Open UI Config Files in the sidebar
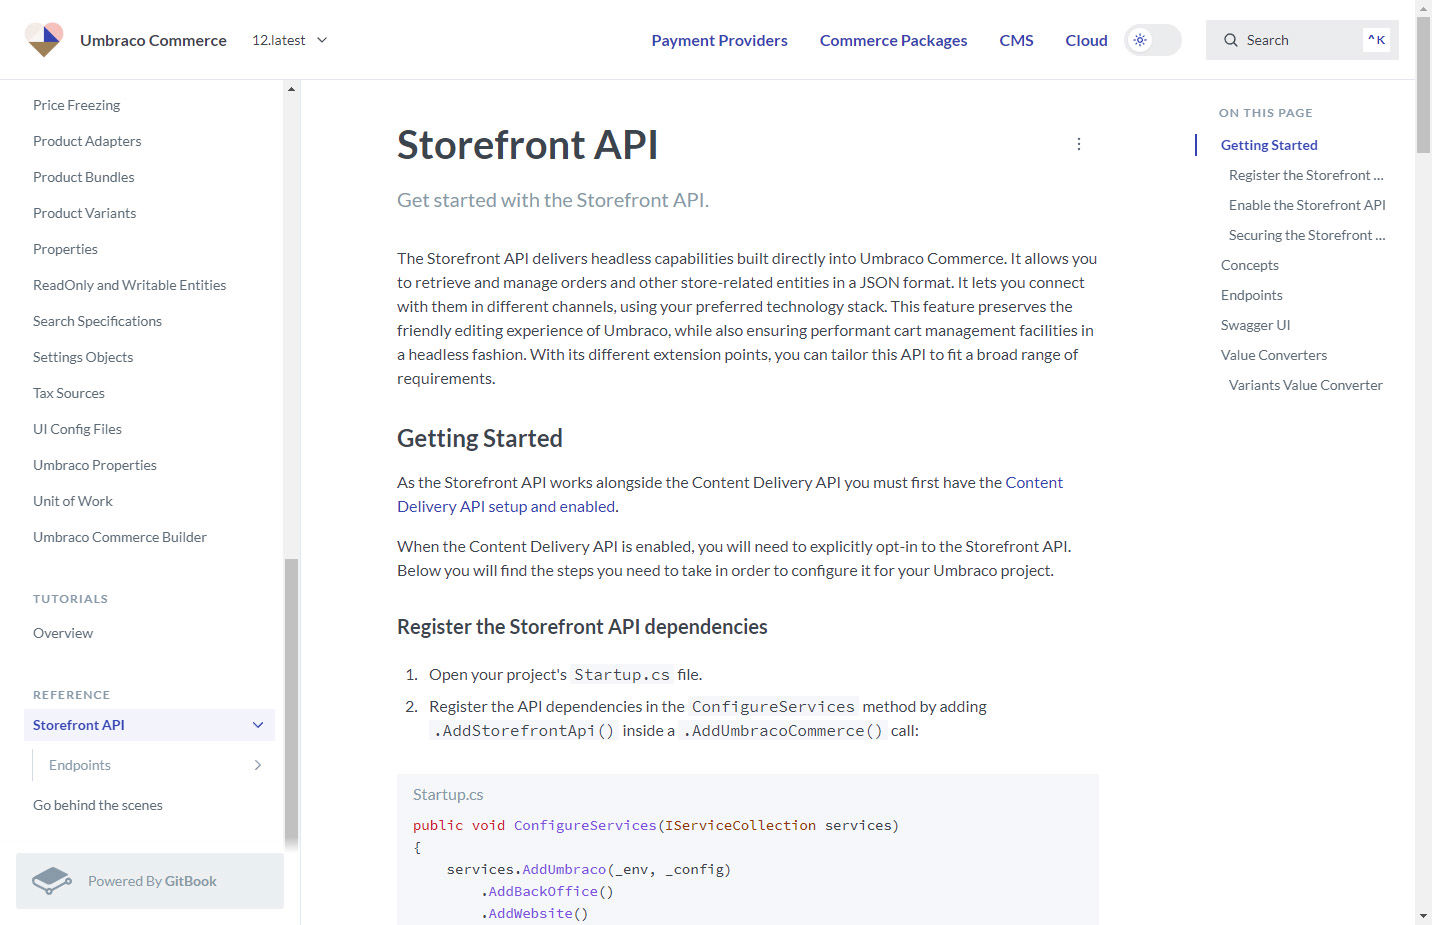Viewport: 1432px width, 925px height. 77,429
